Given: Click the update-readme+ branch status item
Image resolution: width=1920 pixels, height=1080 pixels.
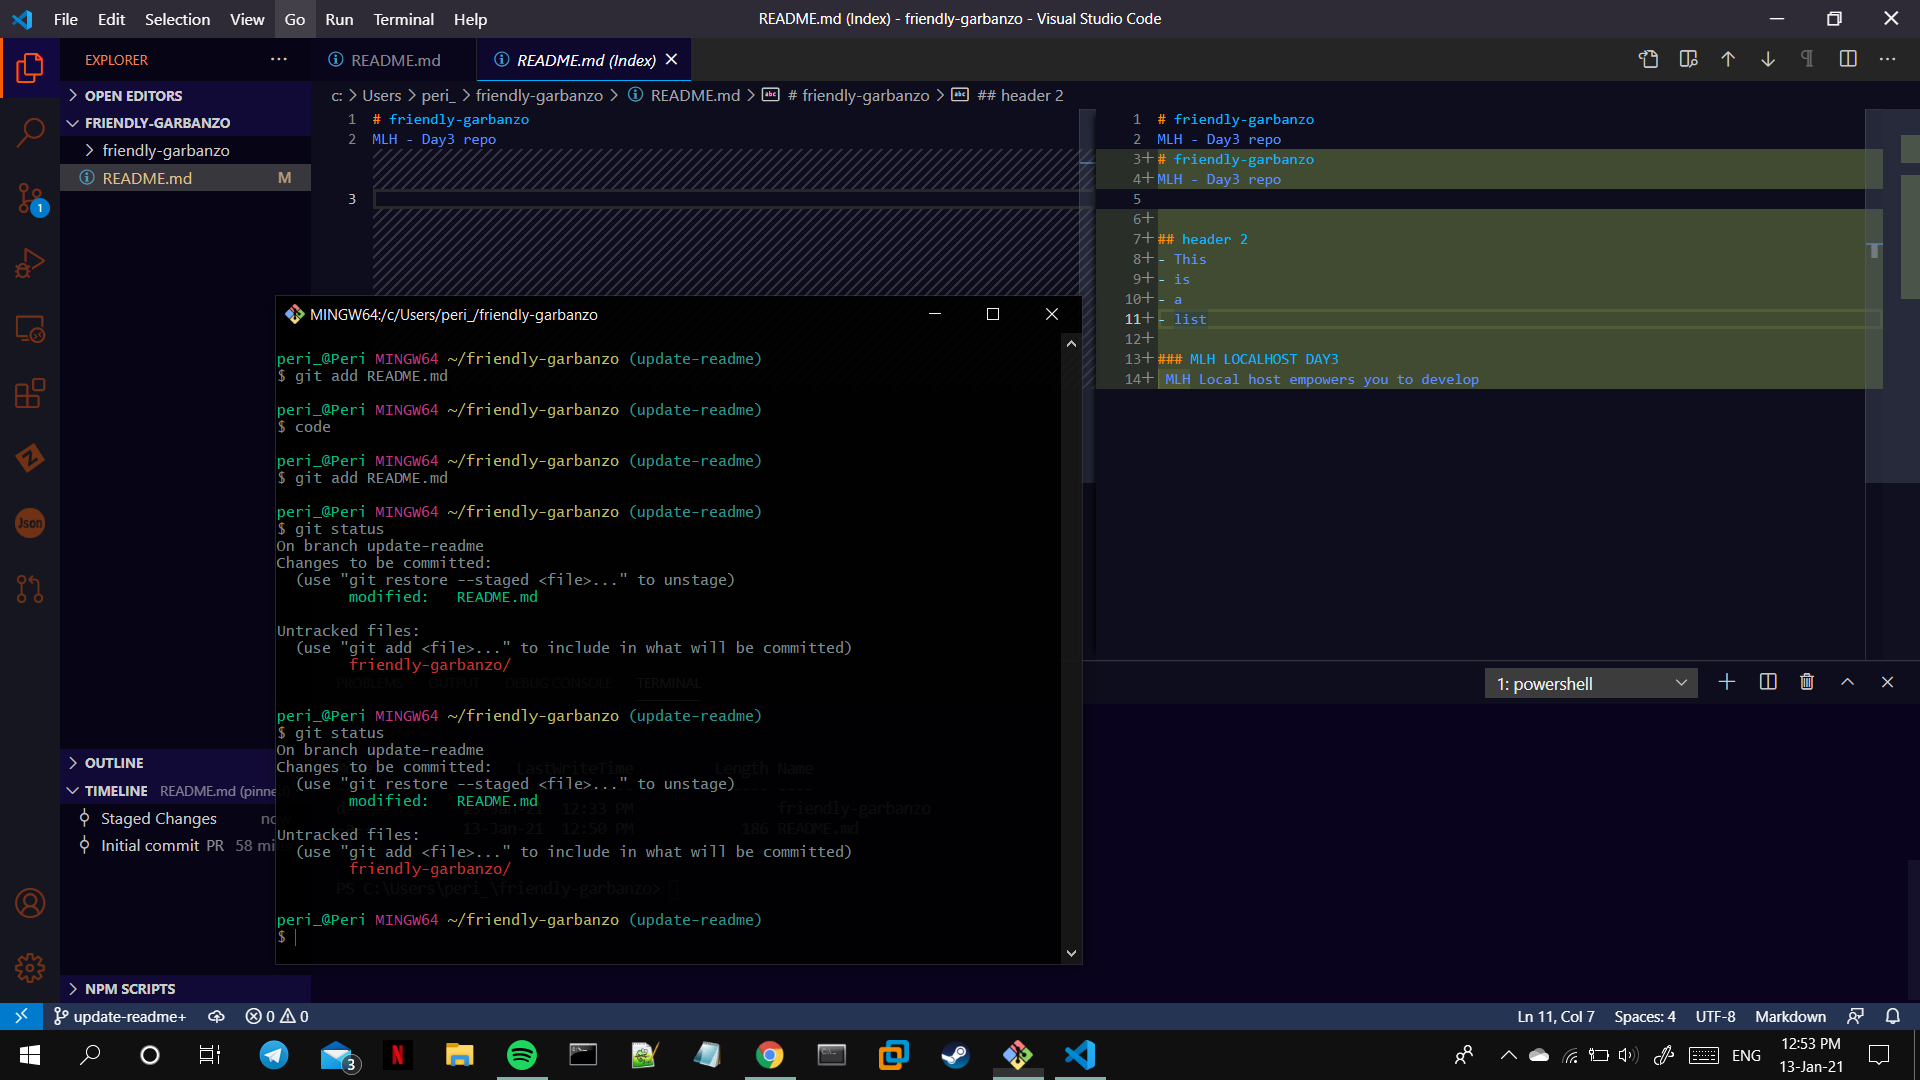Looking at the screenshot, I should coord(120,1016).
